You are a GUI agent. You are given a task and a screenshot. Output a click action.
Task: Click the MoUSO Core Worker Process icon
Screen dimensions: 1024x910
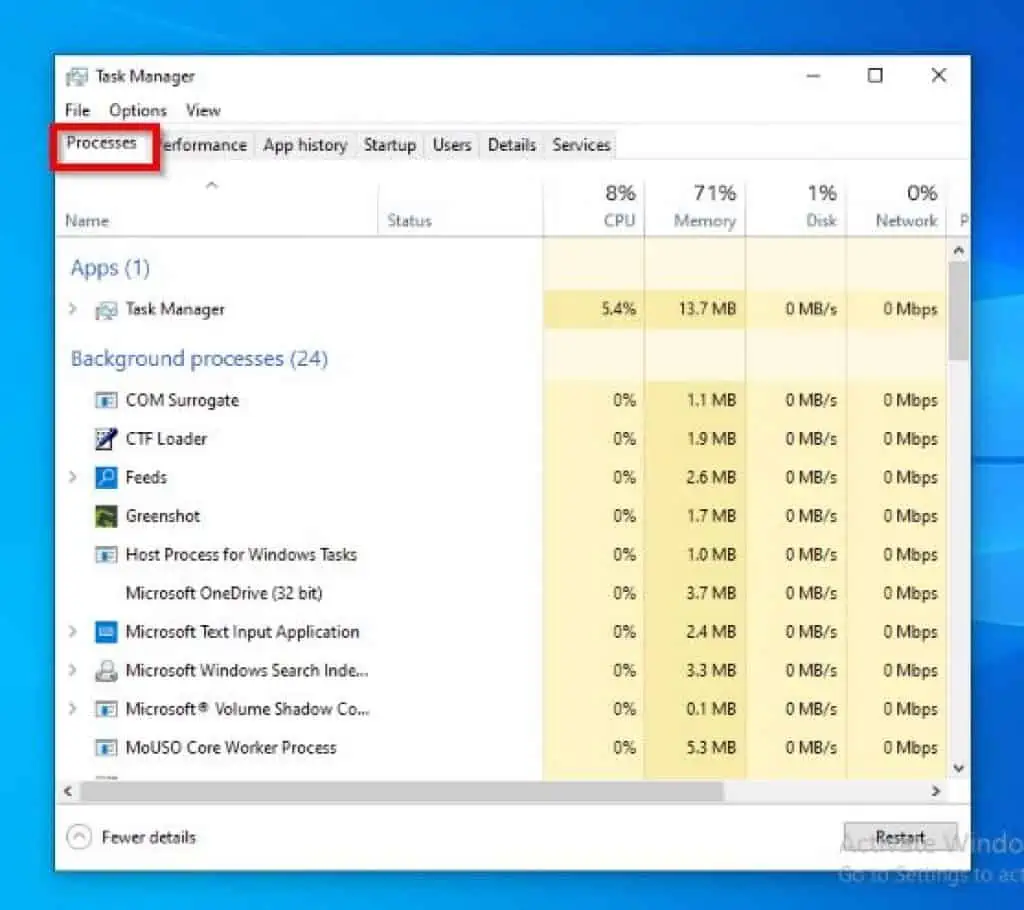[x=106, y=747]
